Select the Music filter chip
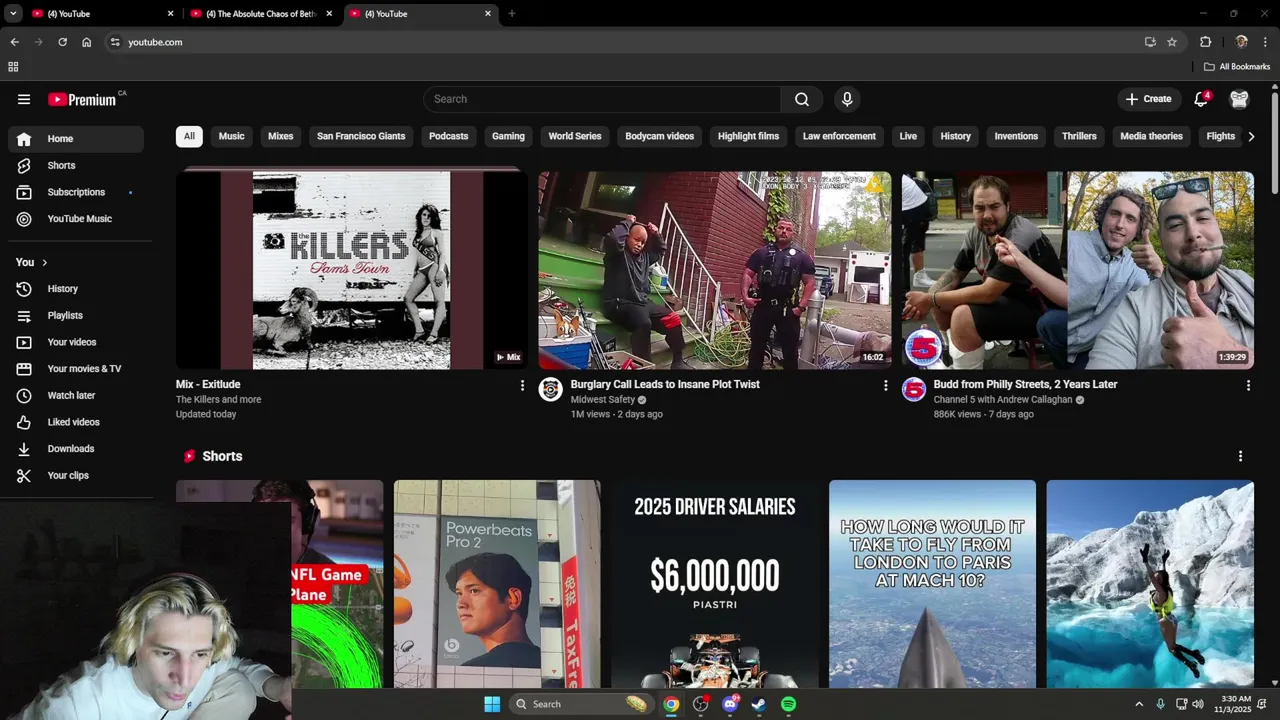1280x720 pixels. 231,136
